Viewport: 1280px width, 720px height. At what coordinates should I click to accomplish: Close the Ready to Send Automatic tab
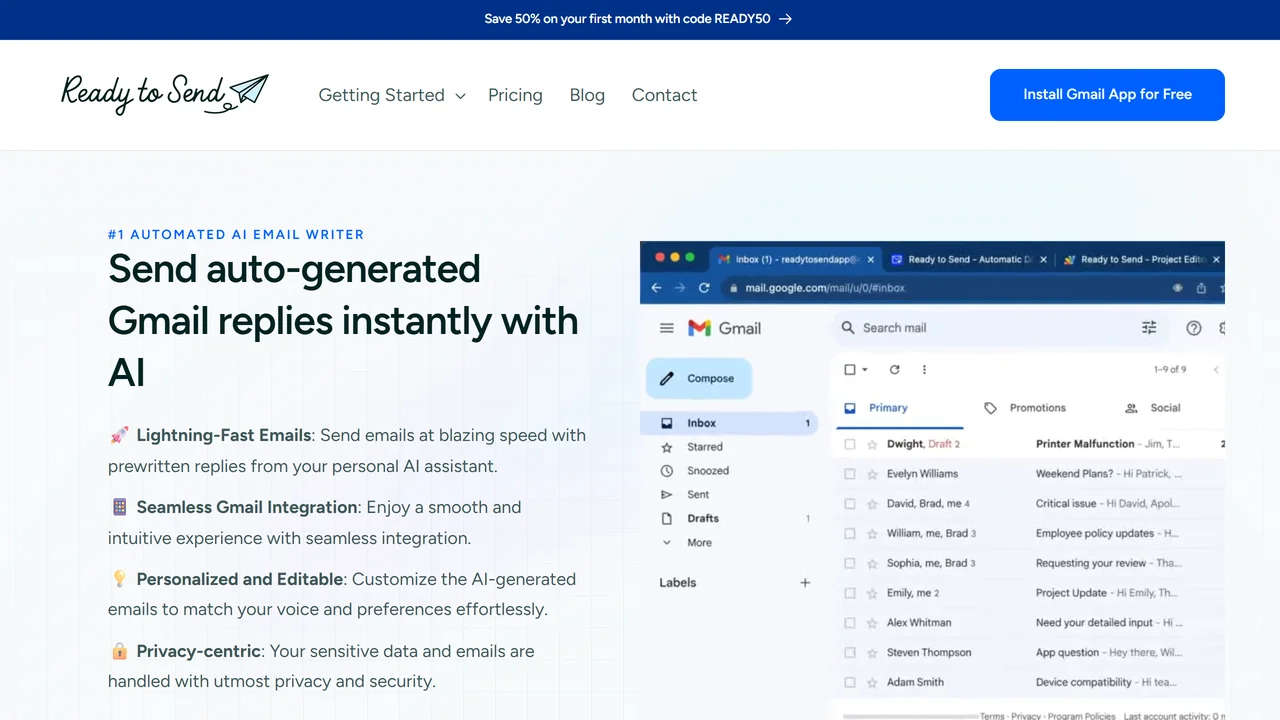point(1043,260)
